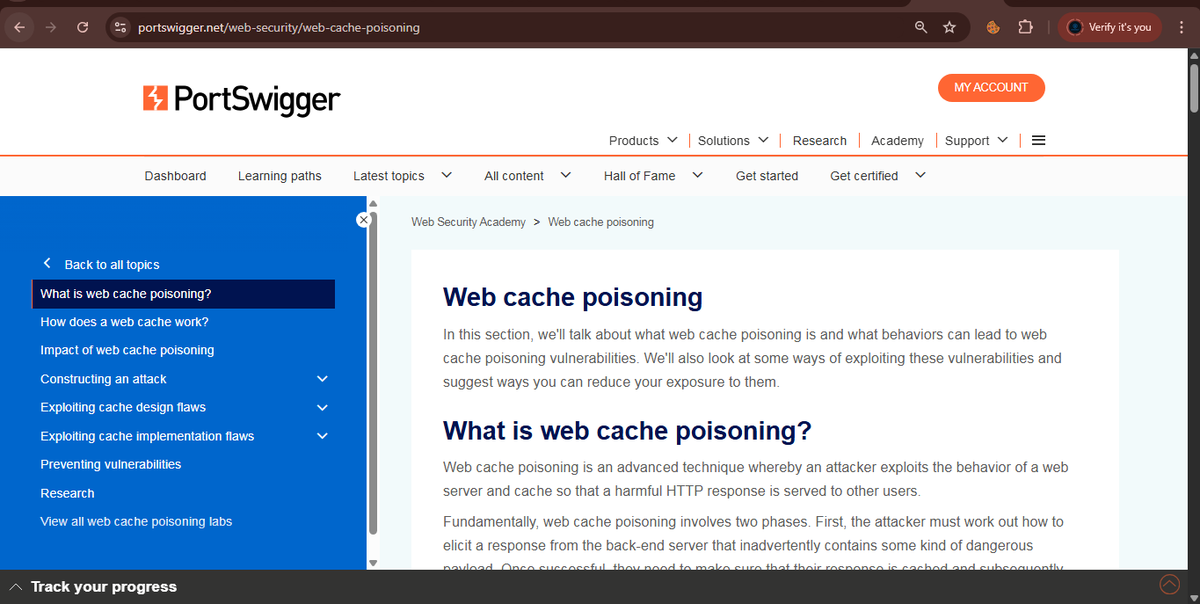This screenshot has height=604, width=1200.
Task: Open Exploiting cache design flaws topic
Action: click(x=123, y=407)
